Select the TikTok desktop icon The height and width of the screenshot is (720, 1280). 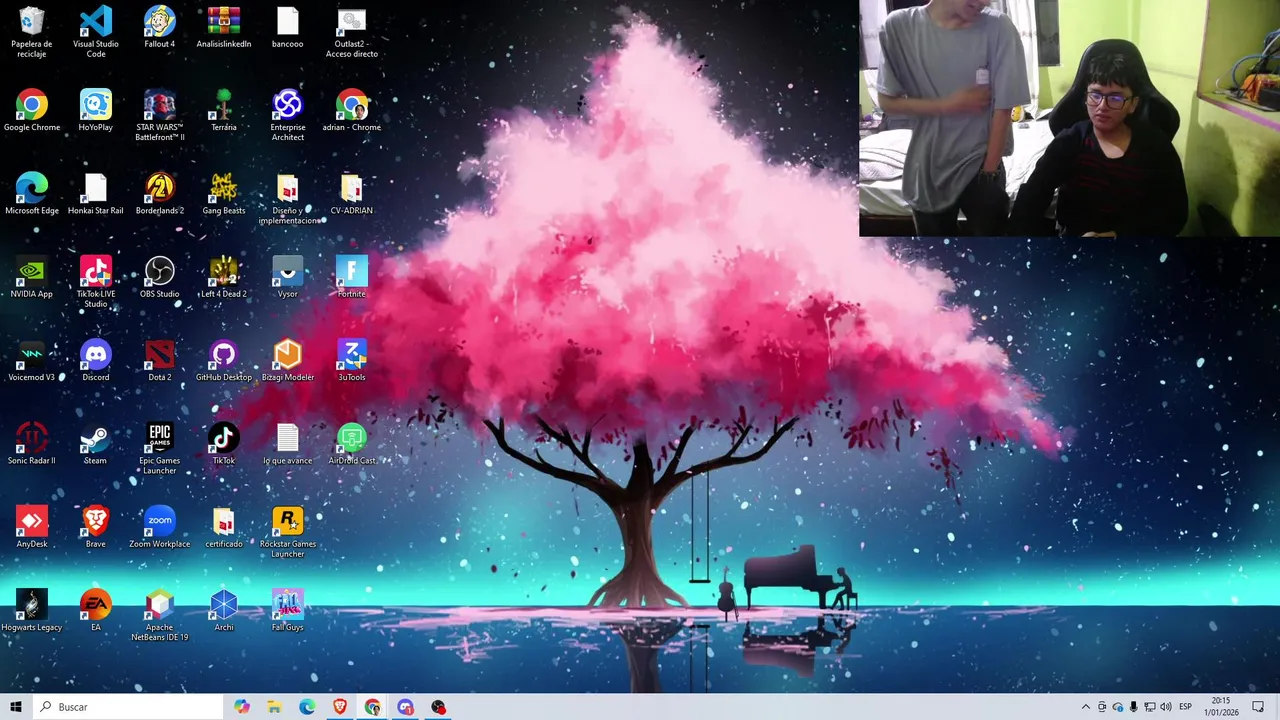223,438
